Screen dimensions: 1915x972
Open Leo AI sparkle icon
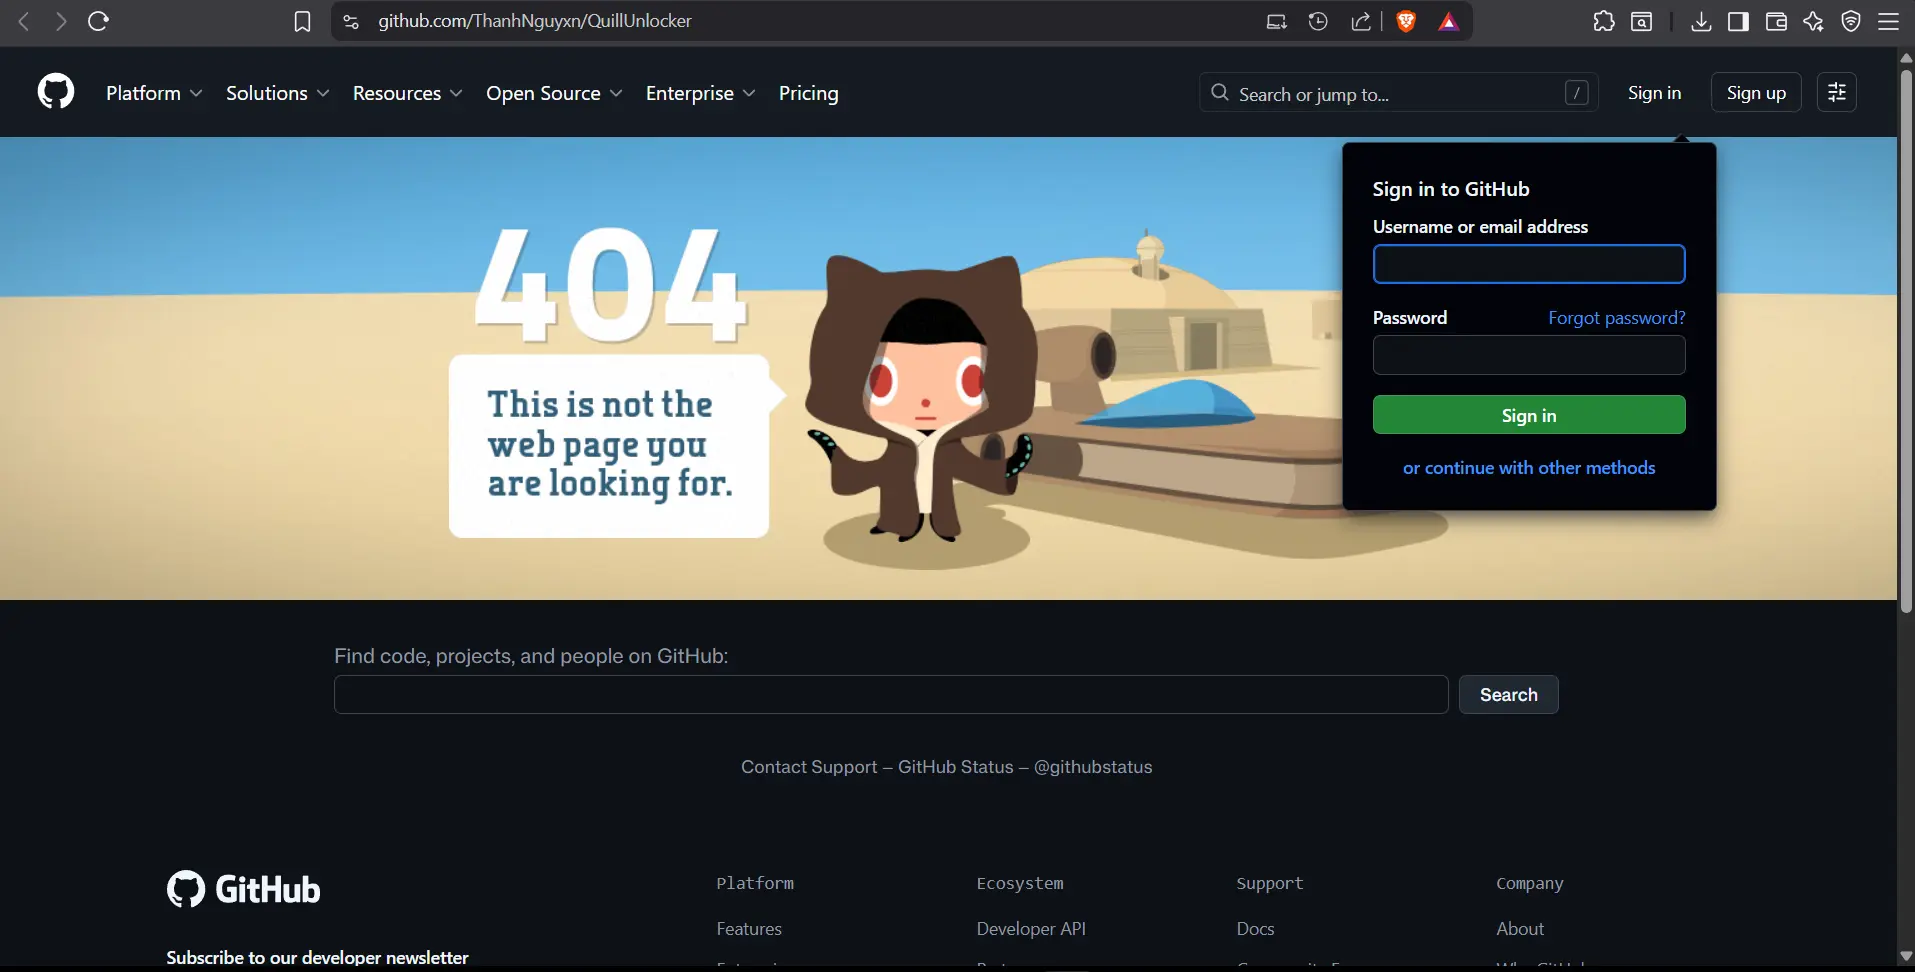coord(1813,21)
